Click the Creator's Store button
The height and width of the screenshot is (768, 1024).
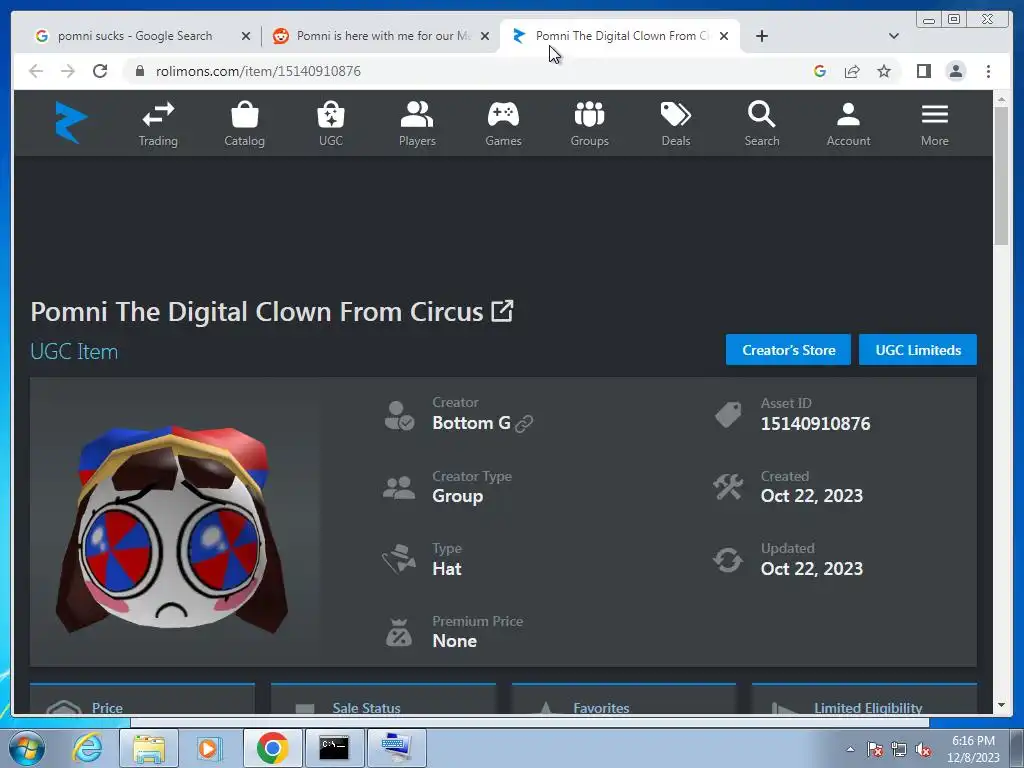point(788,350)
